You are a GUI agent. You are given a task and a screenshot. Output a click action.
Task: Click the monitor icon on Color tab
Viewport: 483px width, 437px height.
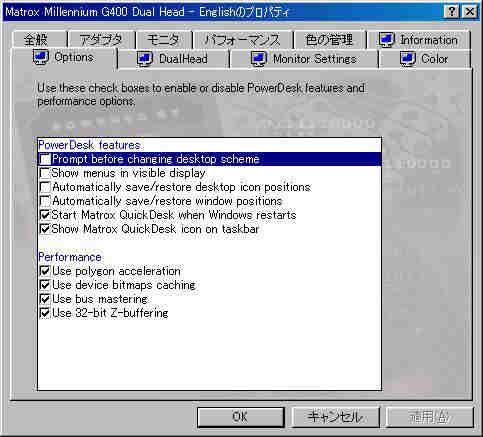(x=407, y=59)
